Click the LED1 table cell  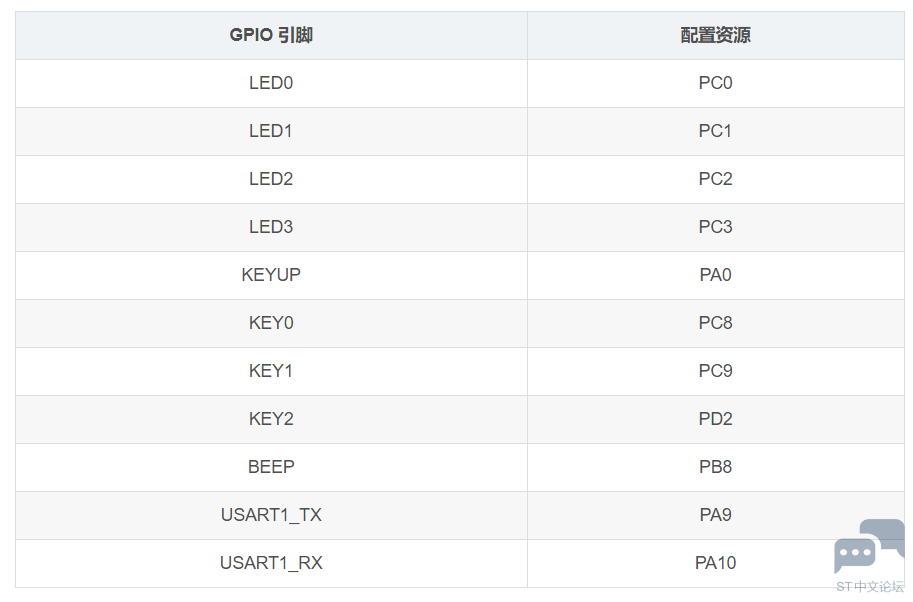pos(271,132)
